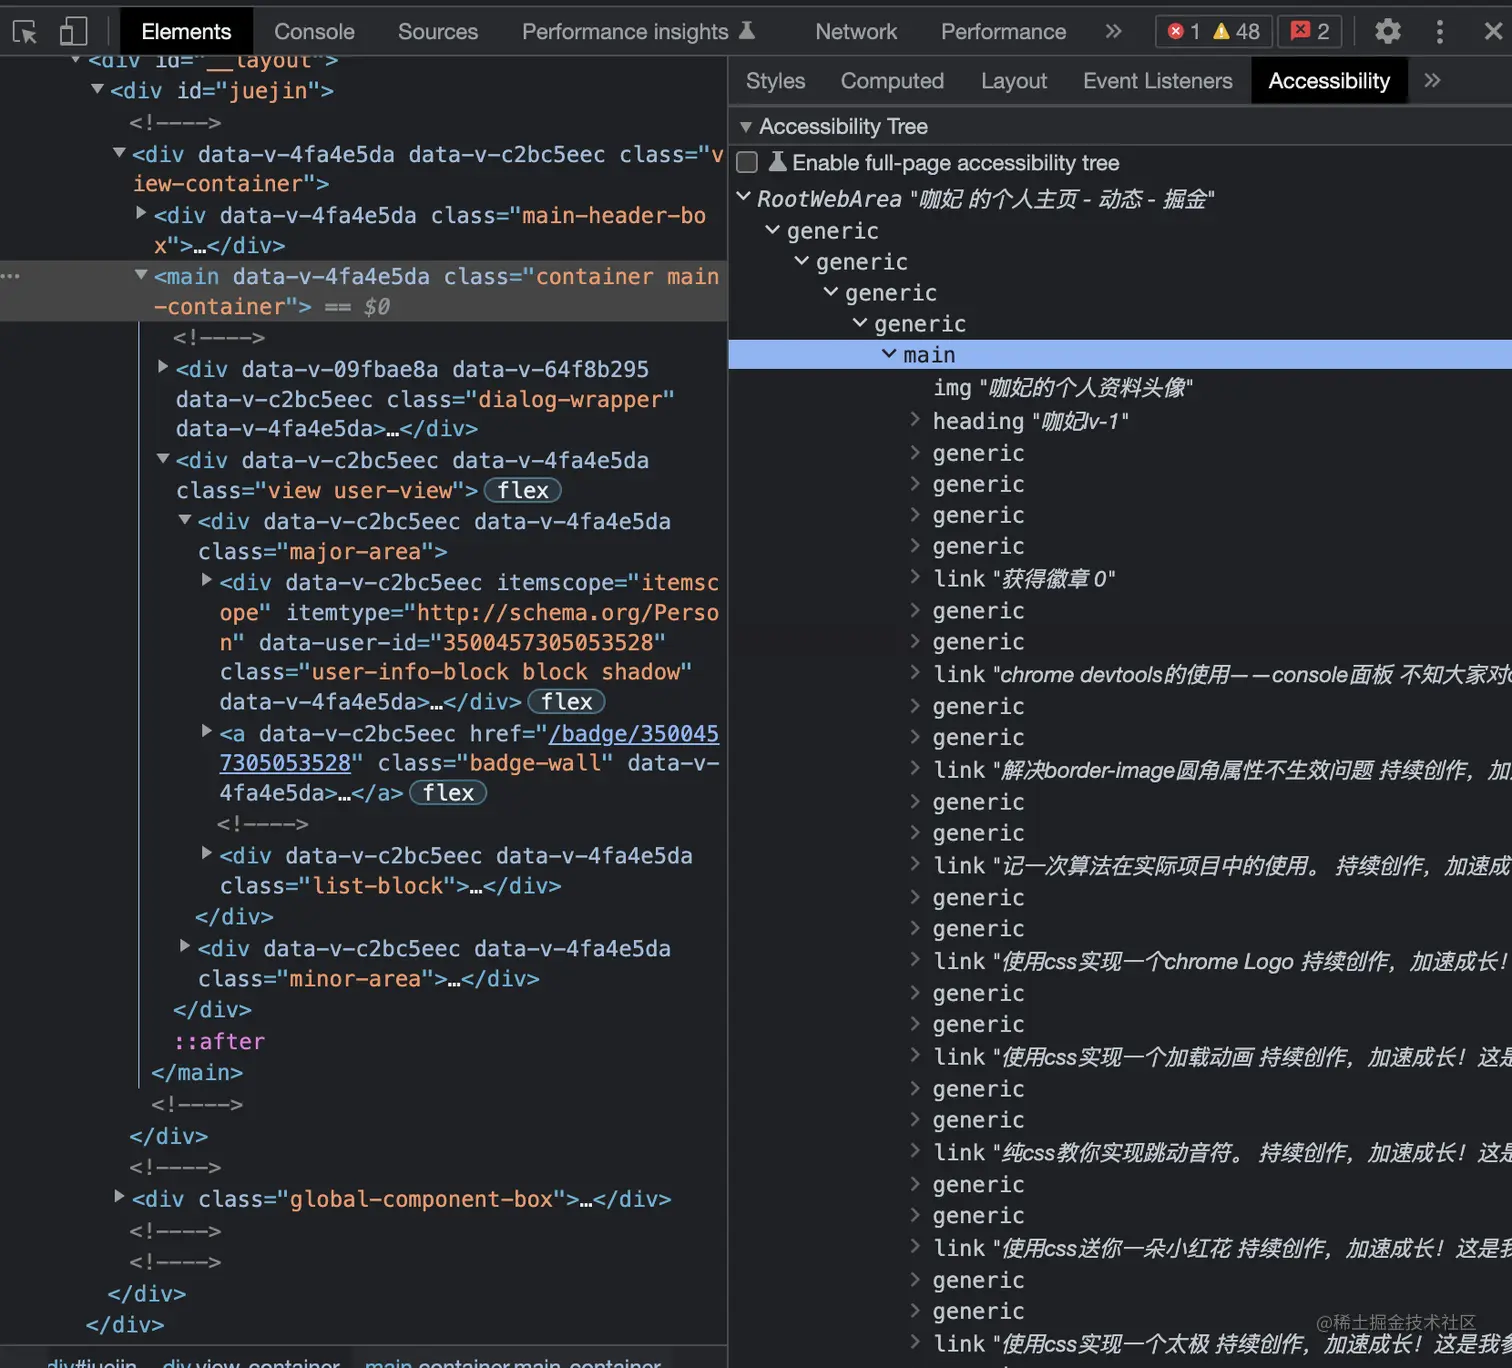Switch to the Sources tab
The width and height of the screenshot is (1512, 1368).
(438, 31)
